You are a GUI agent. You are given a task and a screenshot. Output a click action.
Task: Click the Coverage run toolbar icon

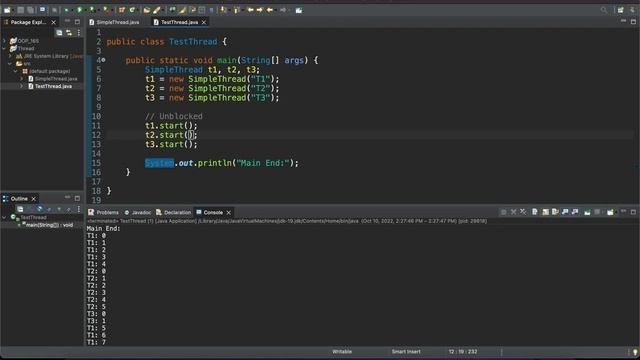92,10
